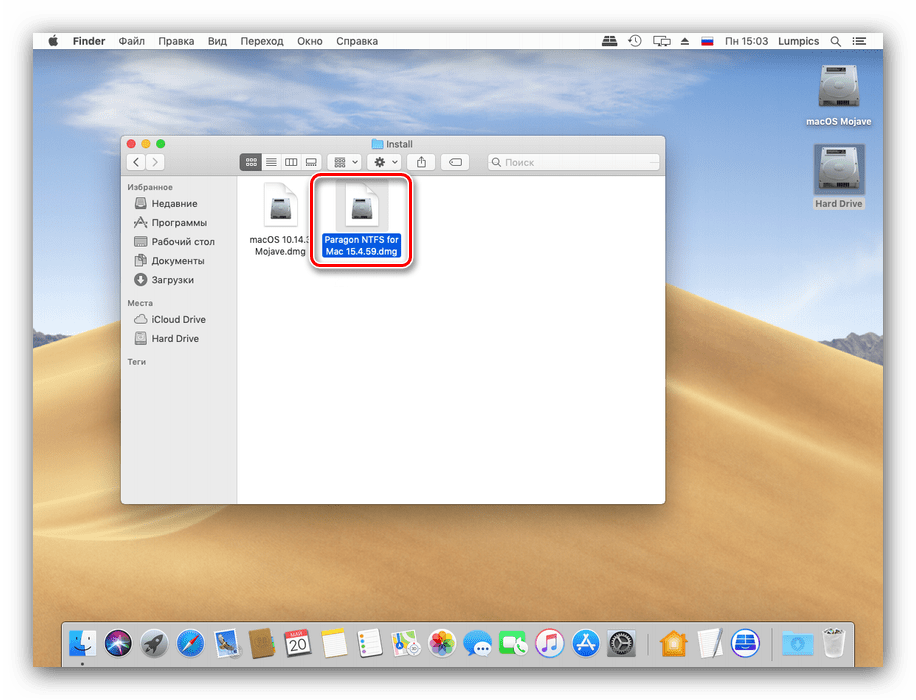Open iTunes music from the Dock
This screenshot has height=700, width=916.
coord(550,644)
